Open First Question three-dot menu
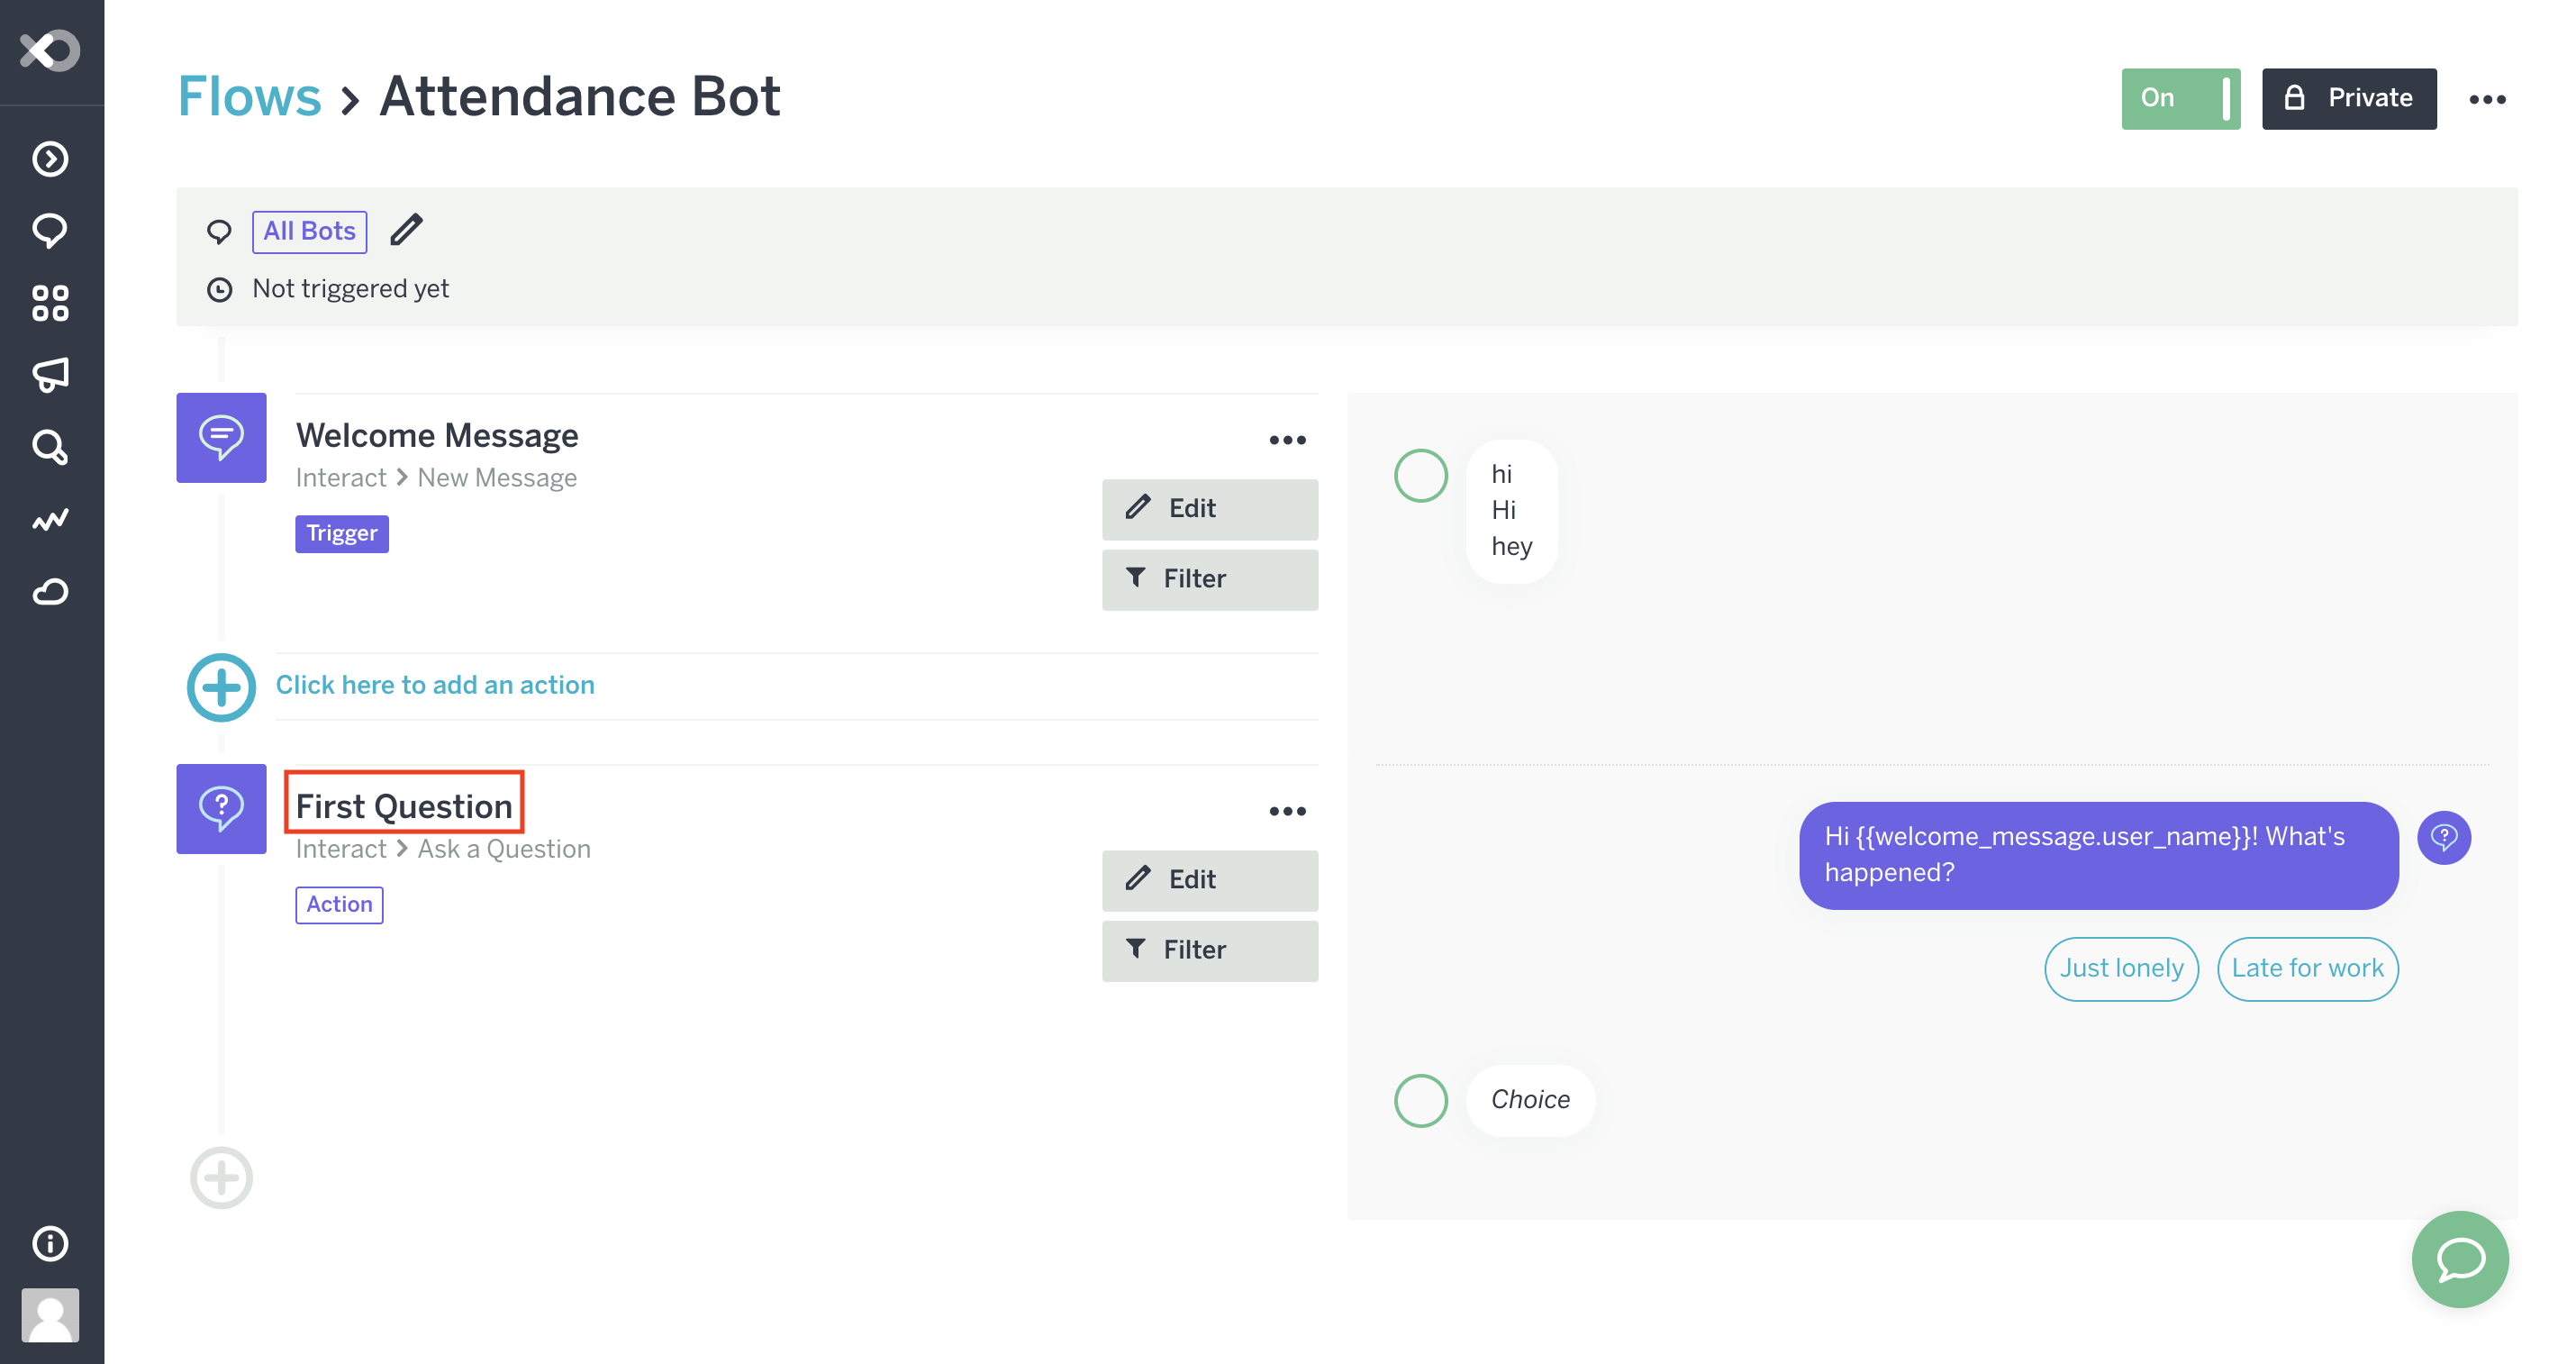Viewport: 2576px width, 1364px height. tap(1287, 811)
